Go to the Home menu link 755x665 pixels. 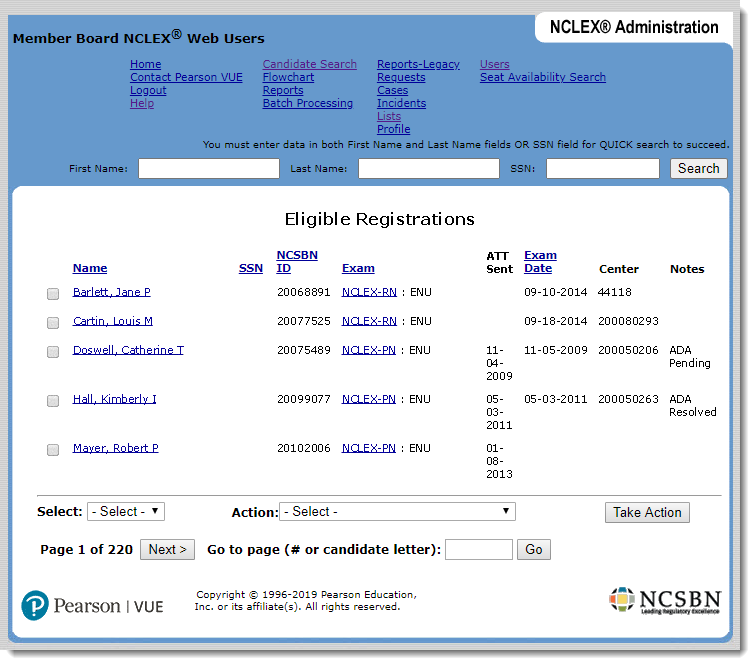[x=145, y=64]
